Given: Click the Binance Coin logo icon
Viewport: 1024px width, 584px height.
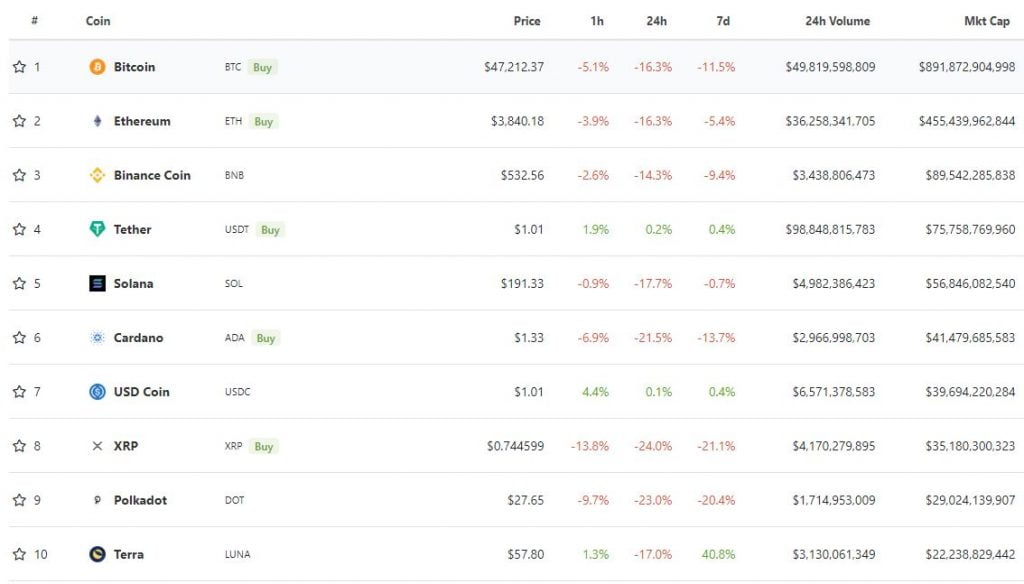Looking at the screenshot, I should (97, 175).
